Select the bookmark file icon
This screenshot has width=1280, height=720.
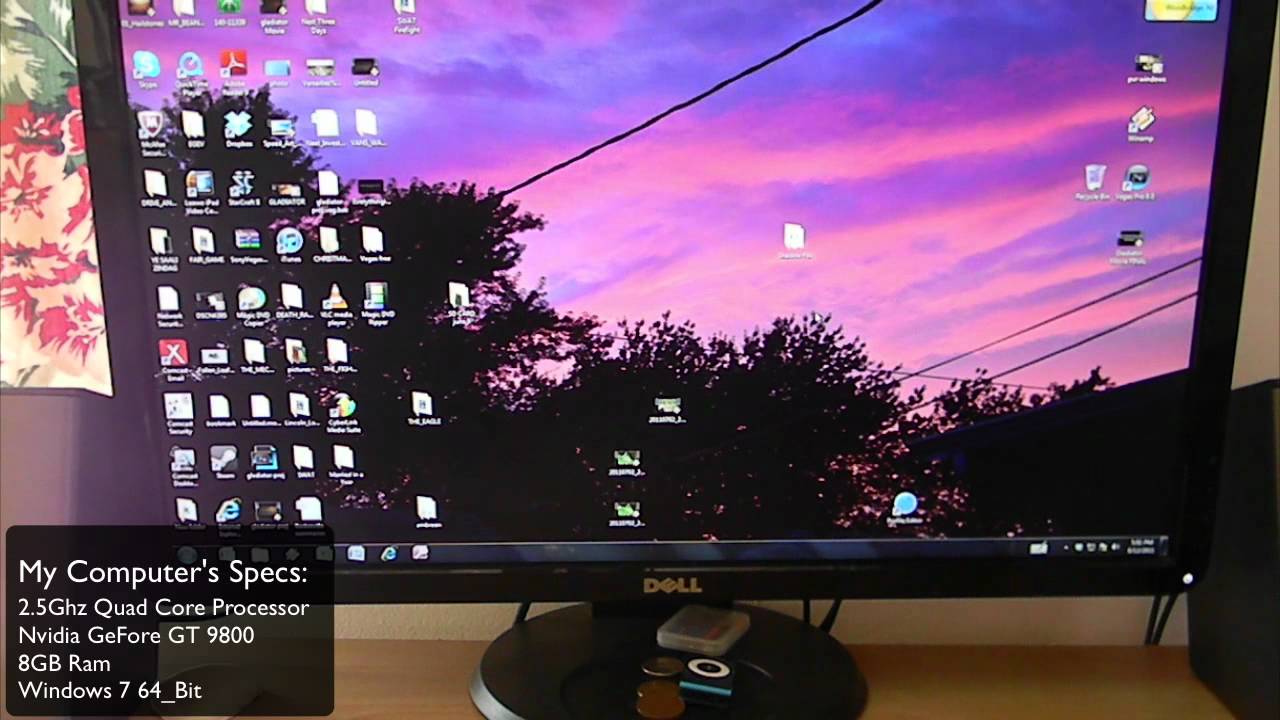219,411
